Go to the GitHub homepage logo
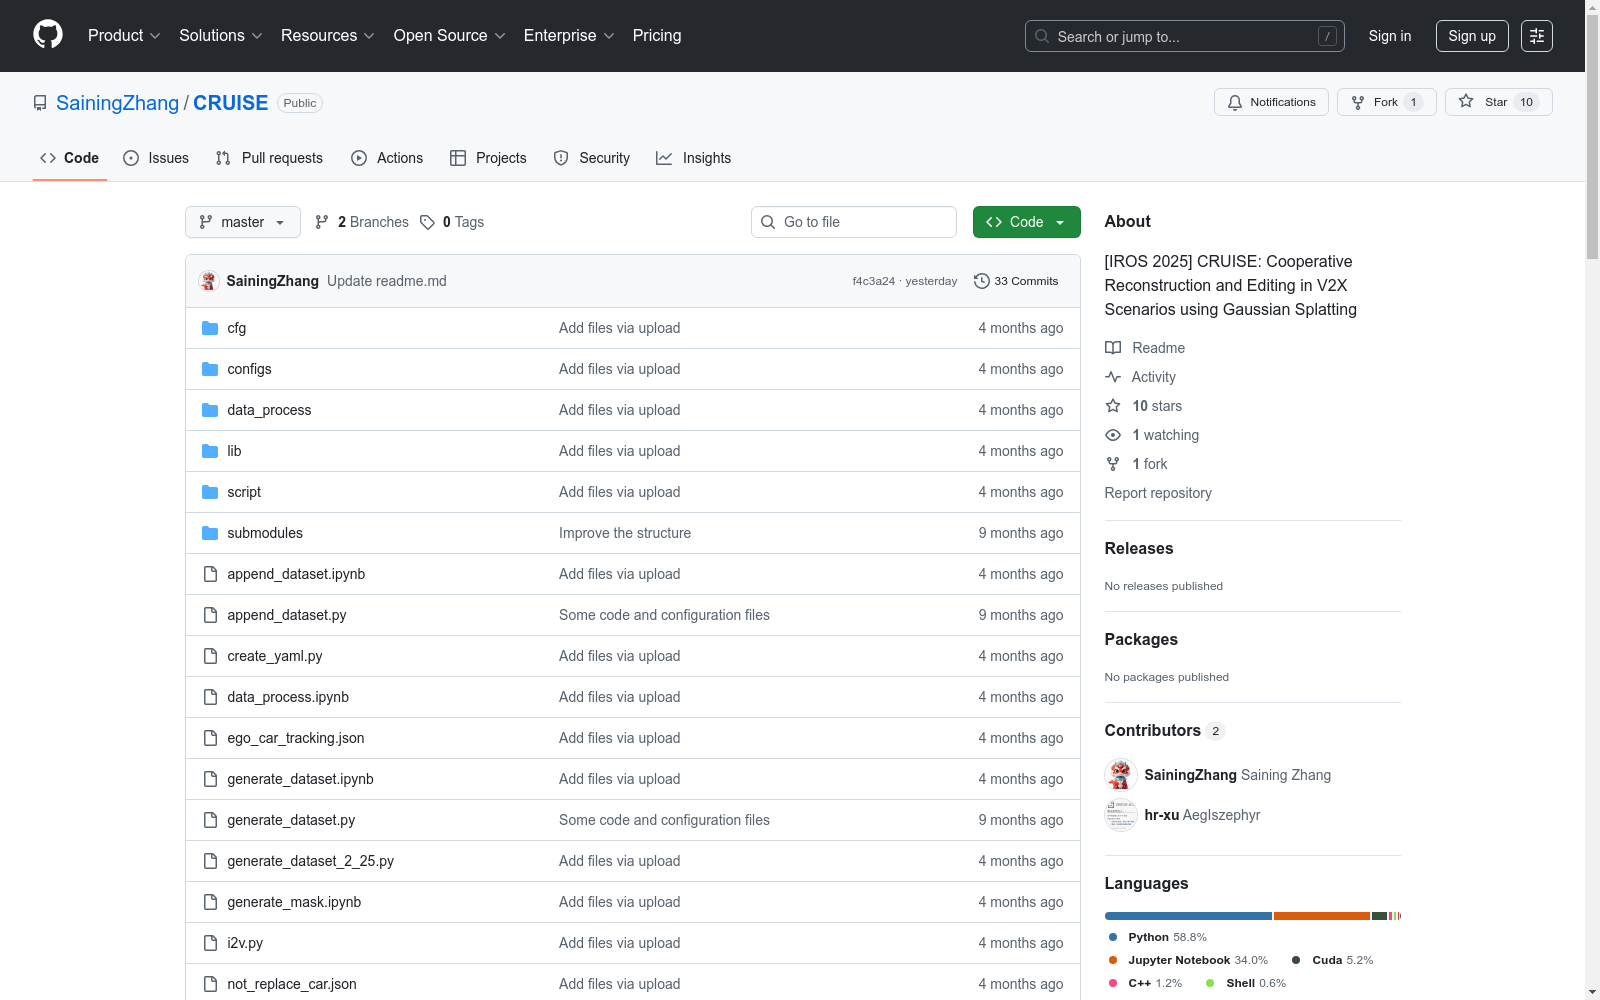The height and width of the screenshot is (1000, 1600). tap(48, 35)
